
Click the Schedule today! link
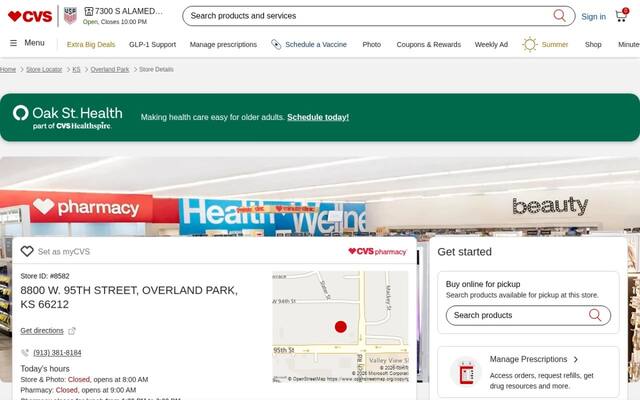pyautogui.click(x=318, y=117)
